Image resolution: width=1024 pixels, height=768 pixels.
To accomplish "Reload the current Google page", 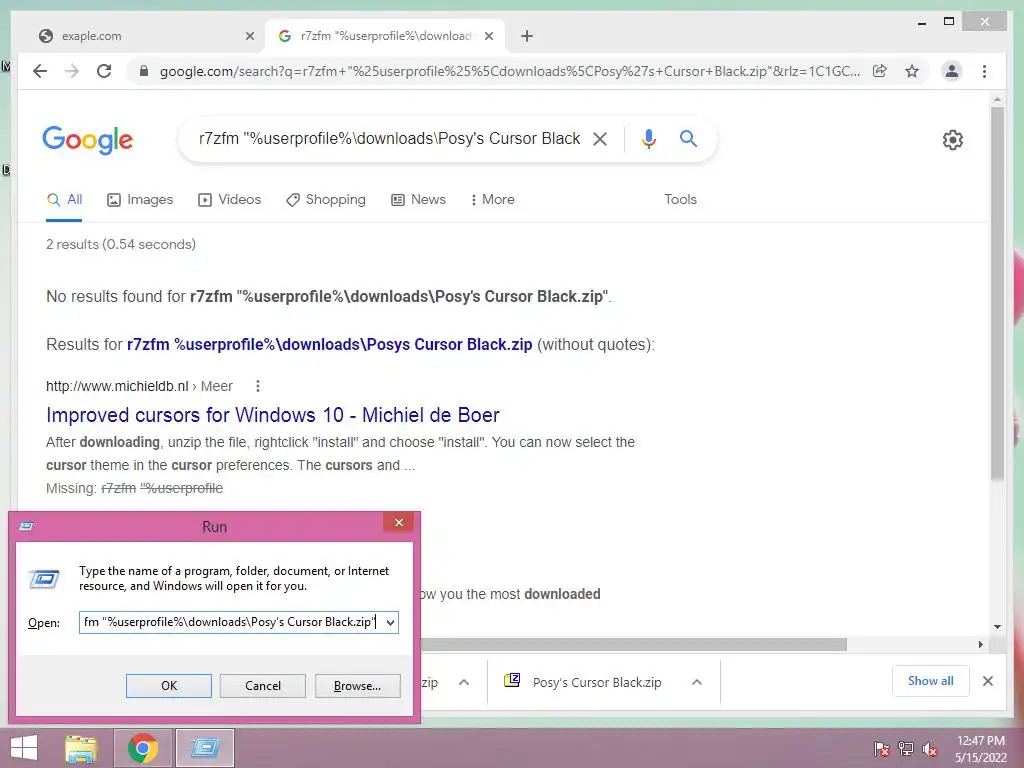I will click(x=104, y=71).
